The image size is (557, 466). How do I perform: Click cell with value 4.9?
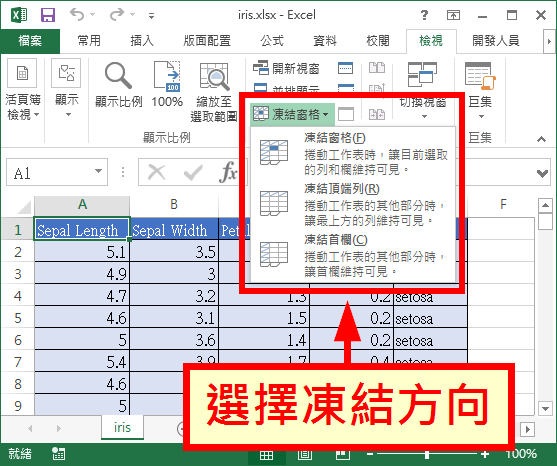point(82,274)
